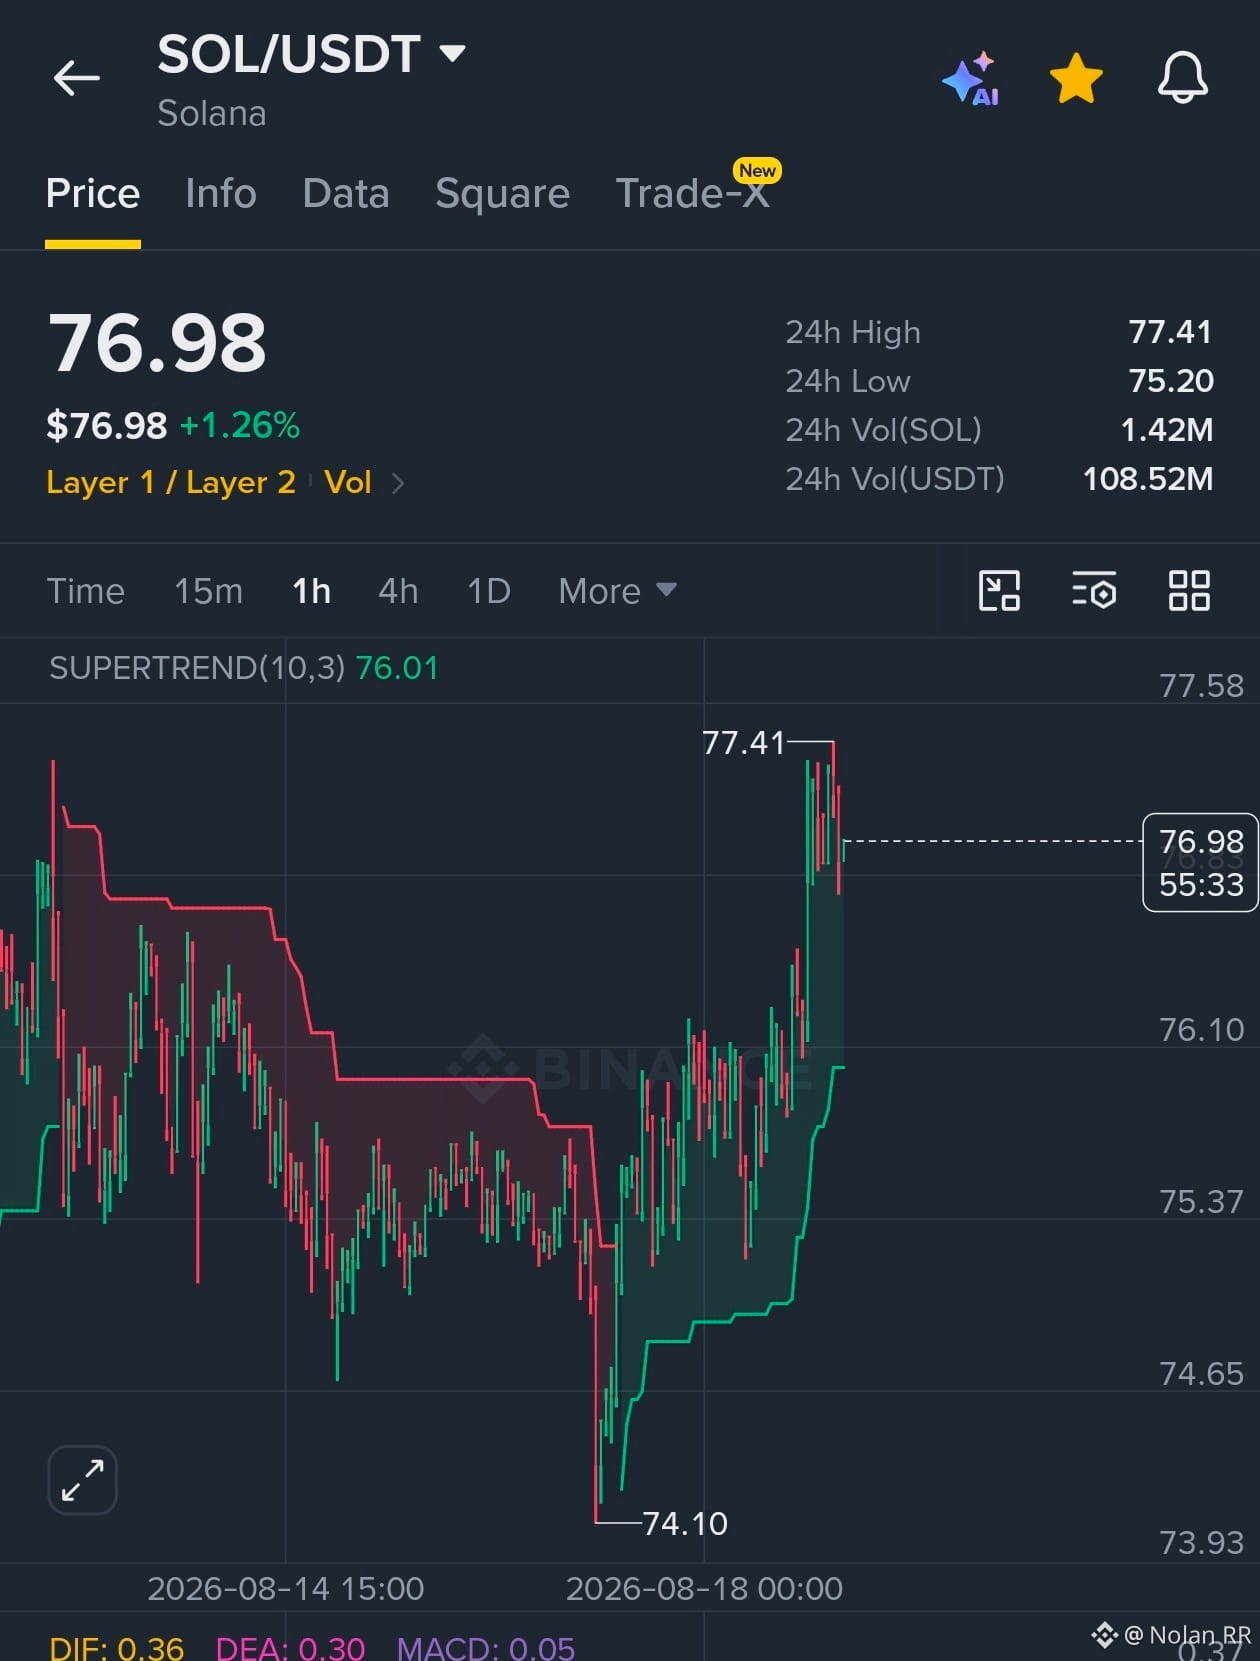Click the 24h High value 77.41
The height and width of the screenshot is (1661, 1260).
(1169, 332)
